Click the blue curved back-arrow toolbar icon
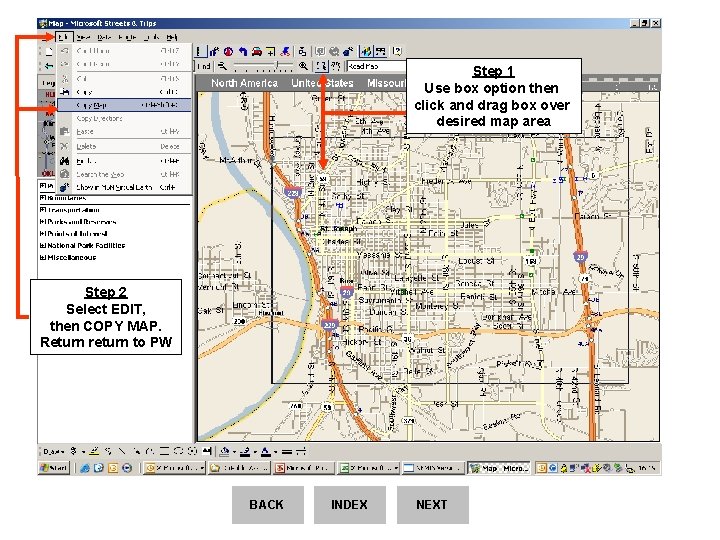The image size is (720, 540). 243,51
